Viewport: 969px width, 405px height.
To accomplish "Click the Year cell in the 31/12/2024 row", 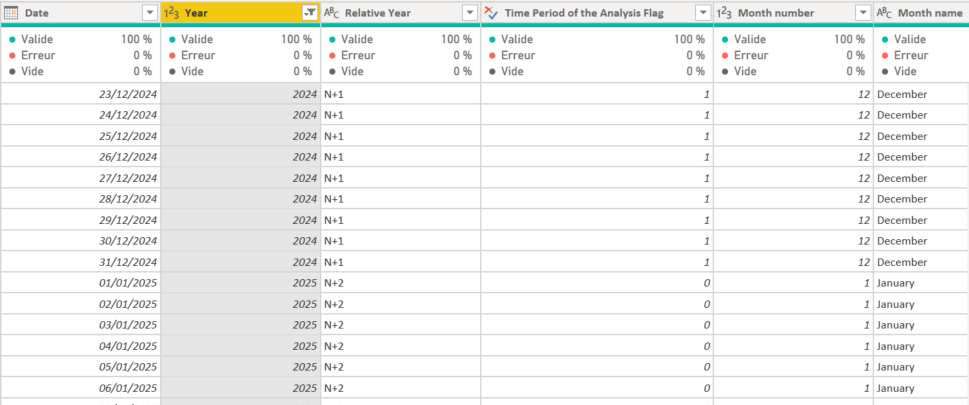I will click(240, 262).
